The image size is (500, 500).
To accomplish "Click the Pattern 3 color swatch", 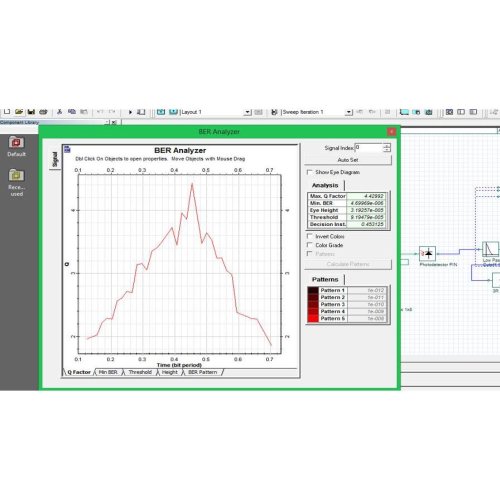I will [x=313, y=304].
